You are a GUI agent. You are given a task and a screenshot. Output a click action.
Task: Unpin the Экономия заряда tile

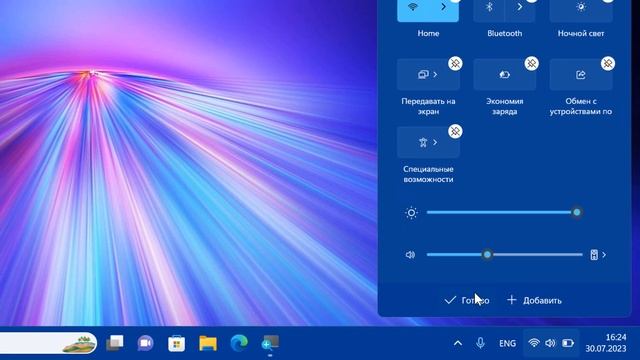(531, 64)
